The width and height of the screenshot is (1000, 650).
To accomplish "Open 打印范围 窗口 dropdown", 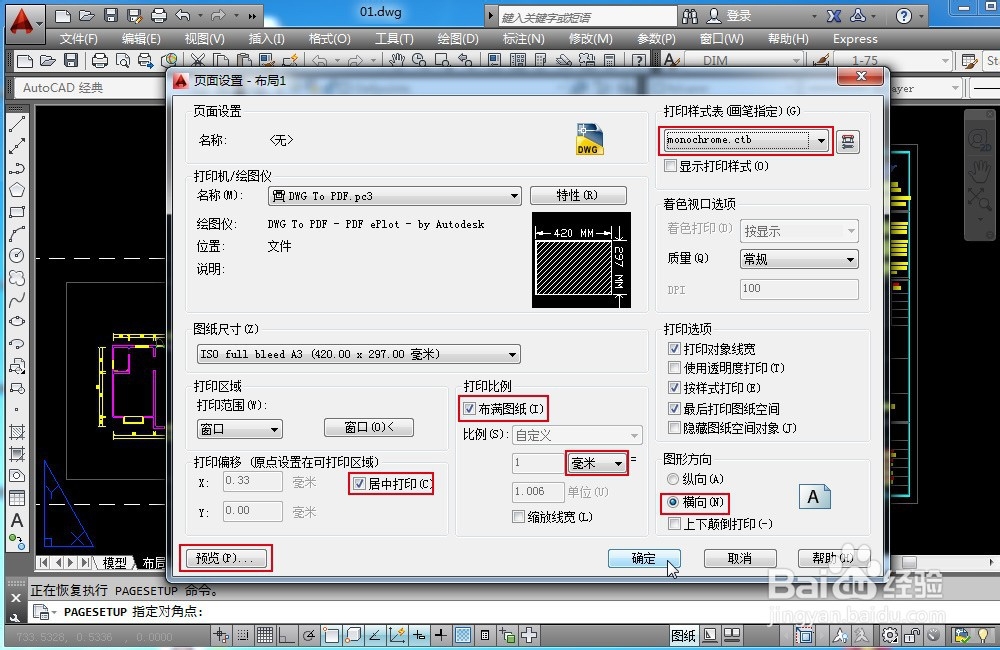I will pyautogui.click(x=239, y=429).
